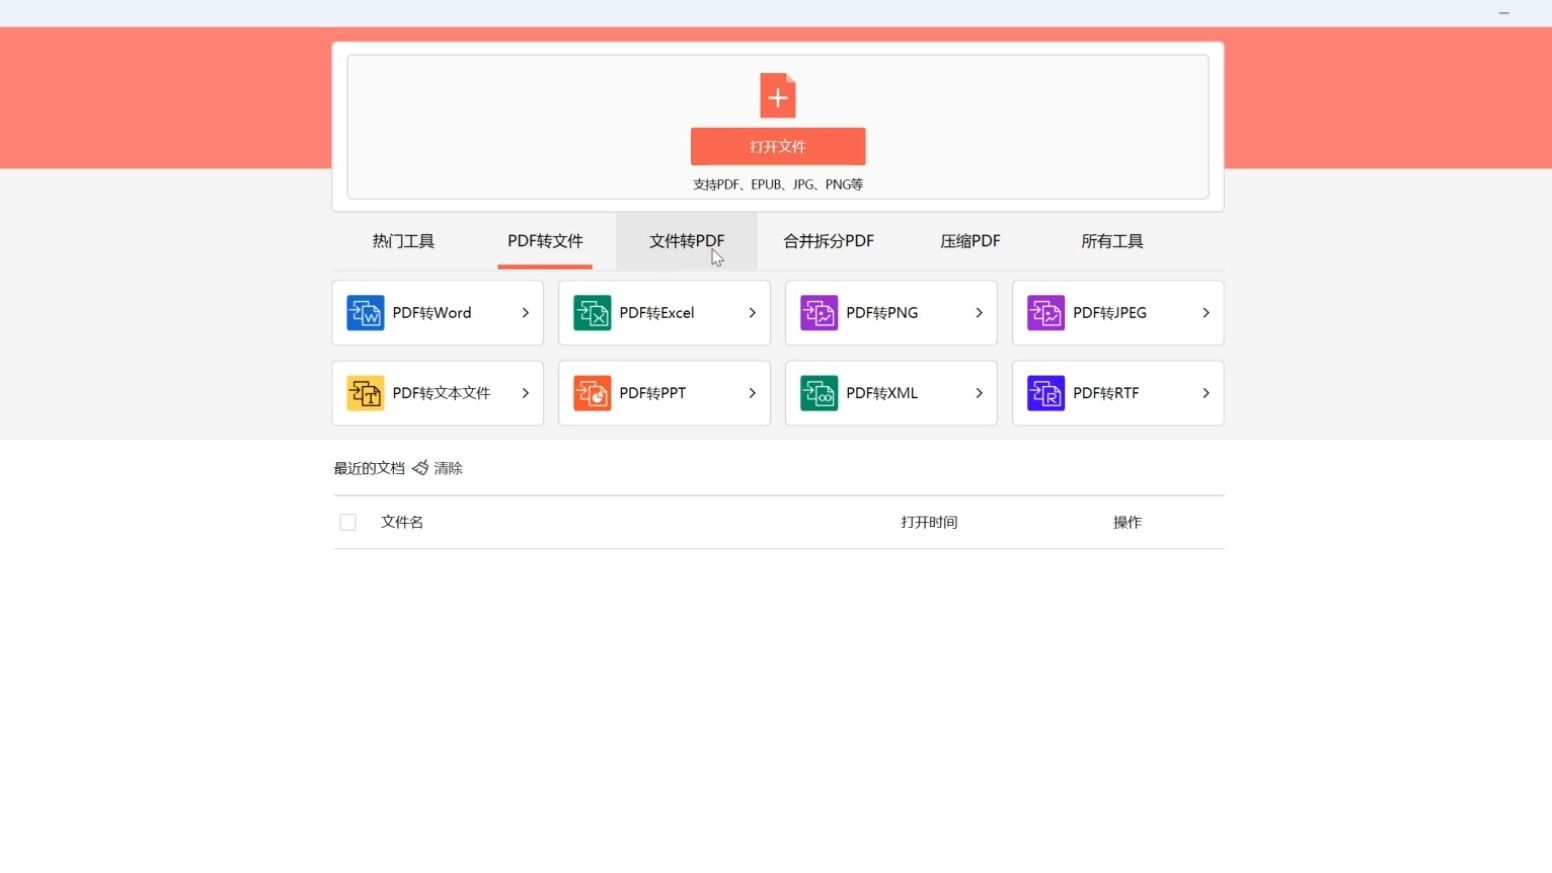Go to the 合并拆分PDF tab
The width and height of the screenshot is (1552, 873).
[828, 241]
